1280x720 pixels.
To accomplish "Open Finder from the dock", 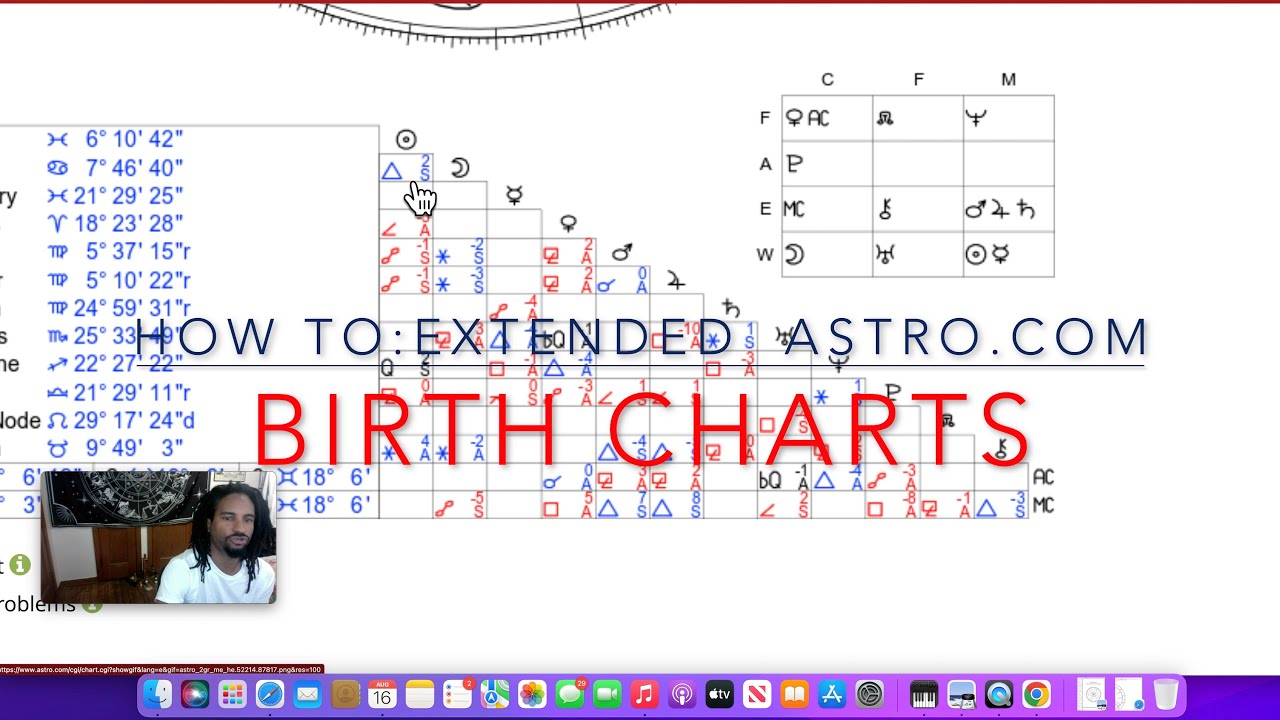I will tap(157, 694).
